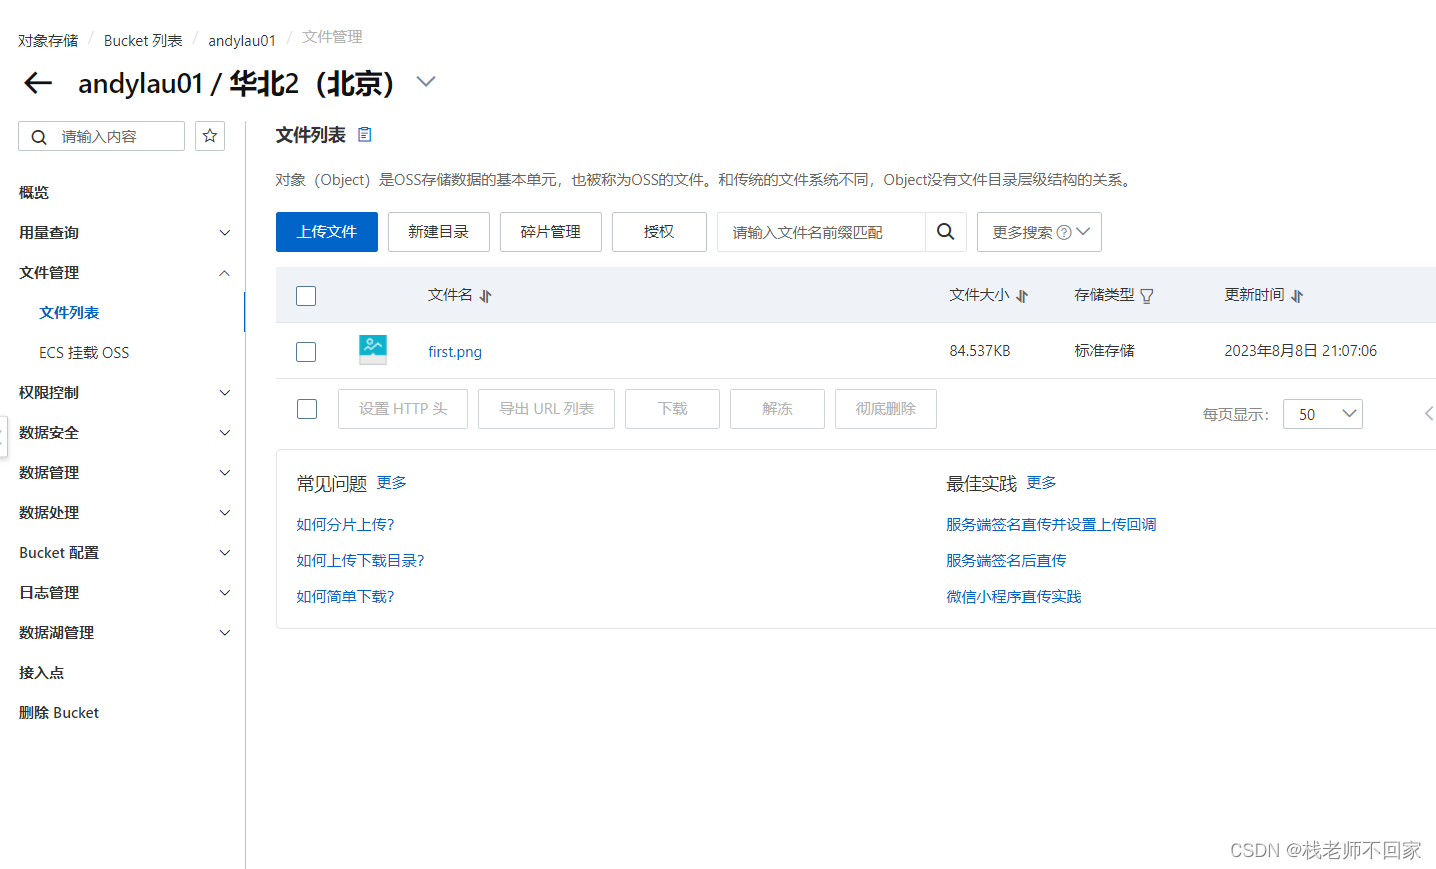Filter 存储类型 with the funnel icon
The height and width of the screenshot is (869, 1436).
coord(1147,296)
